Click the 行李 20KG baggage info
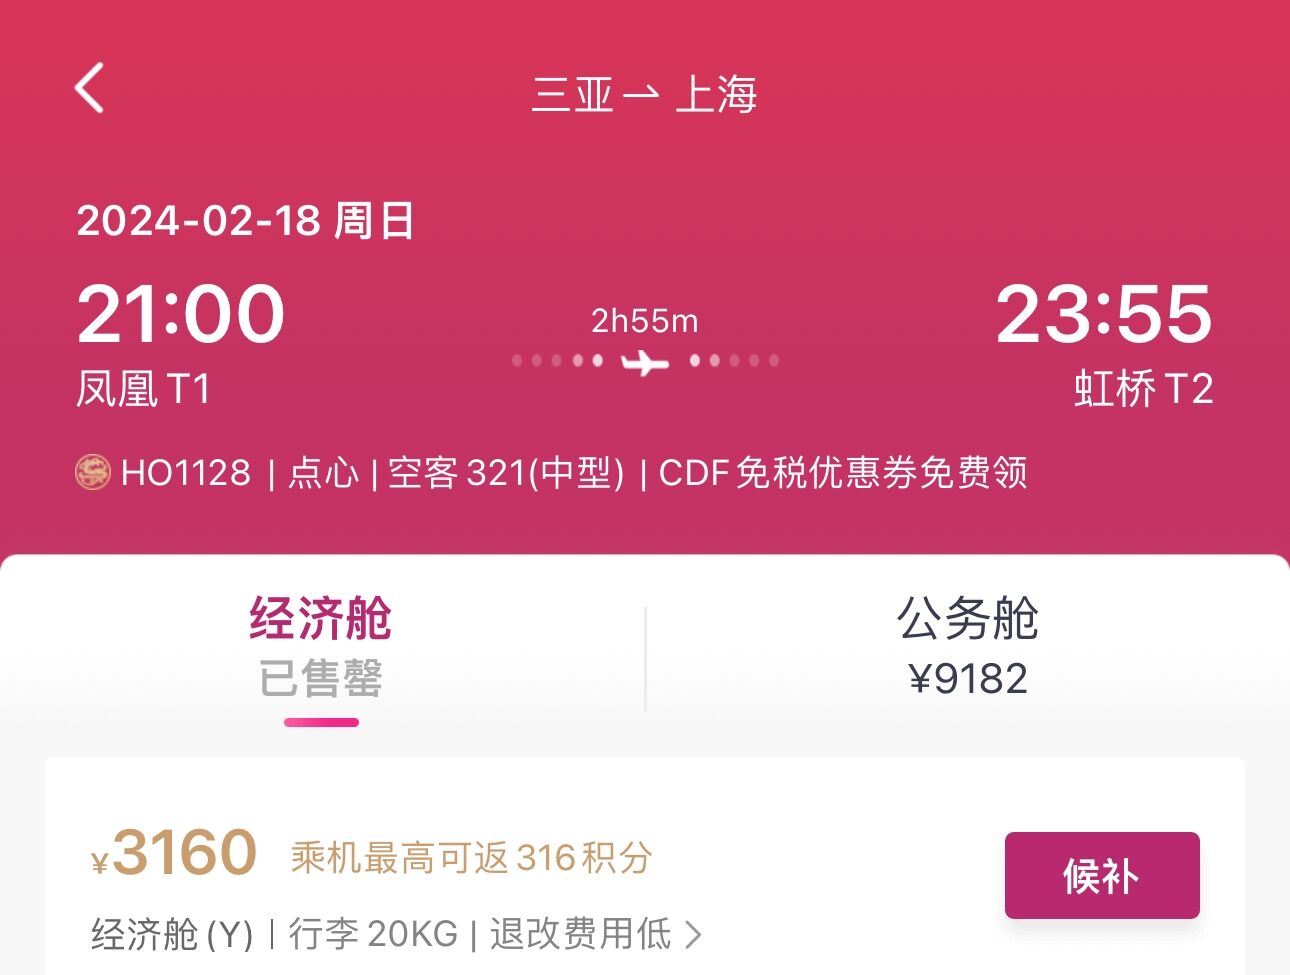 click(373, 934)
